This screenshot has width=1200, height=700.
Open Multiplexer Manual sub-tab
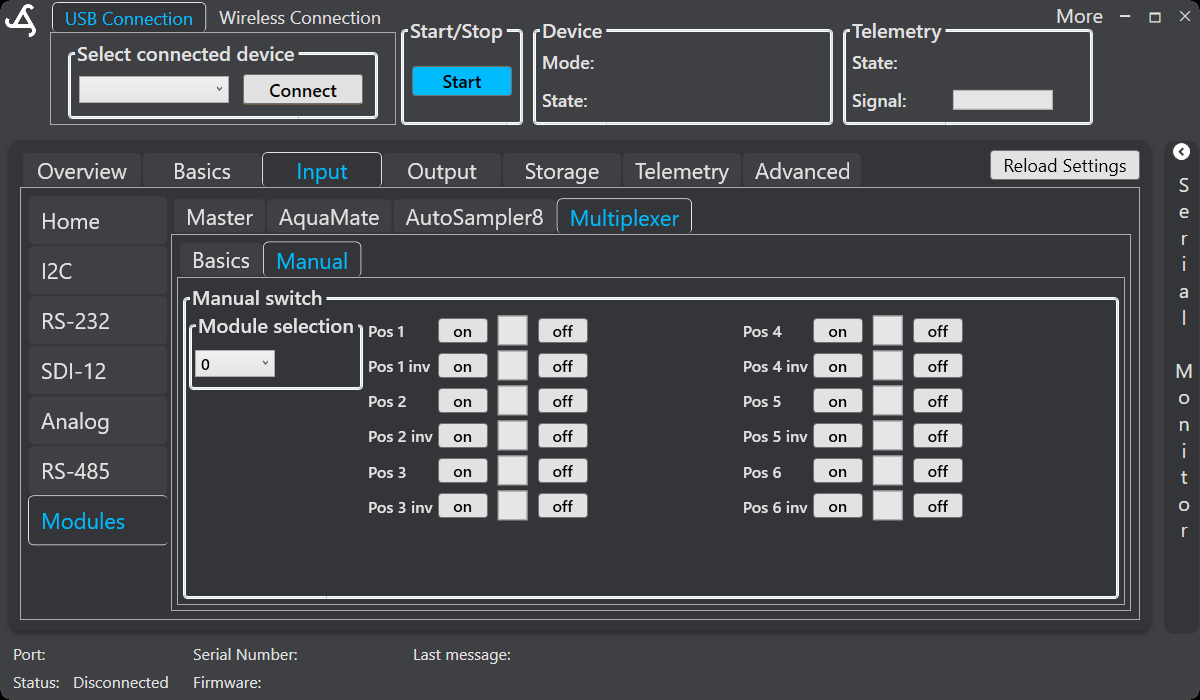312,260
